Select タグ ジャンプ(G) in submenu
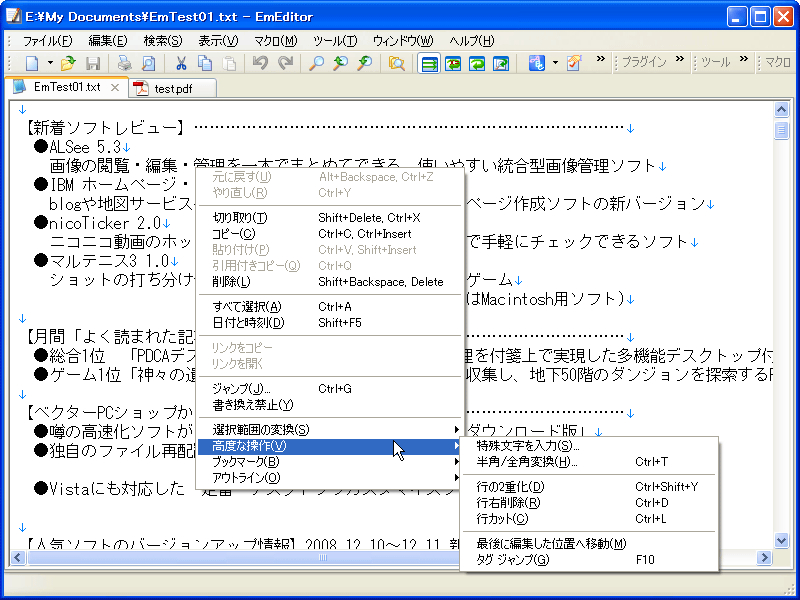 click(x=589, y=560)
